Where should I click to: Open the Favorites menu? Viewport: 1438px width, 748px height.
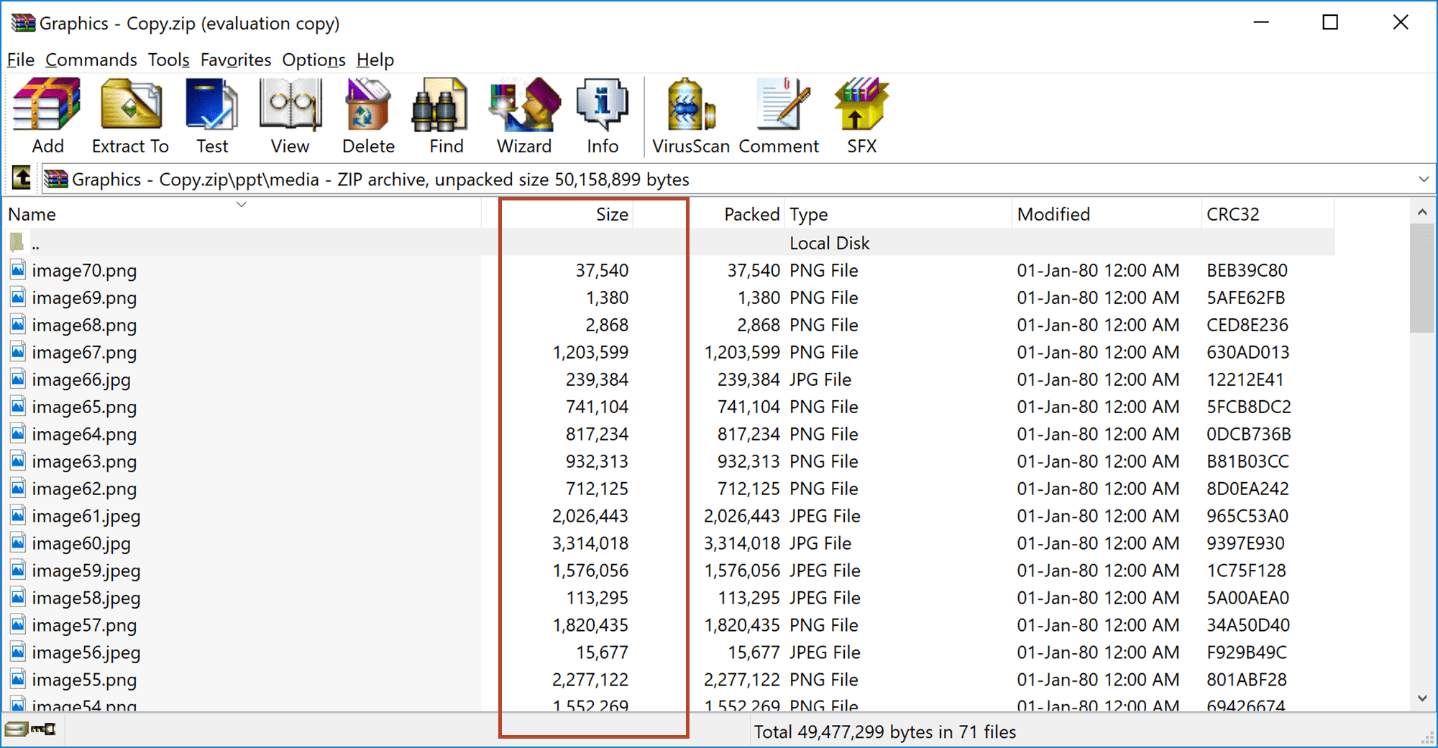pos(236,60)
